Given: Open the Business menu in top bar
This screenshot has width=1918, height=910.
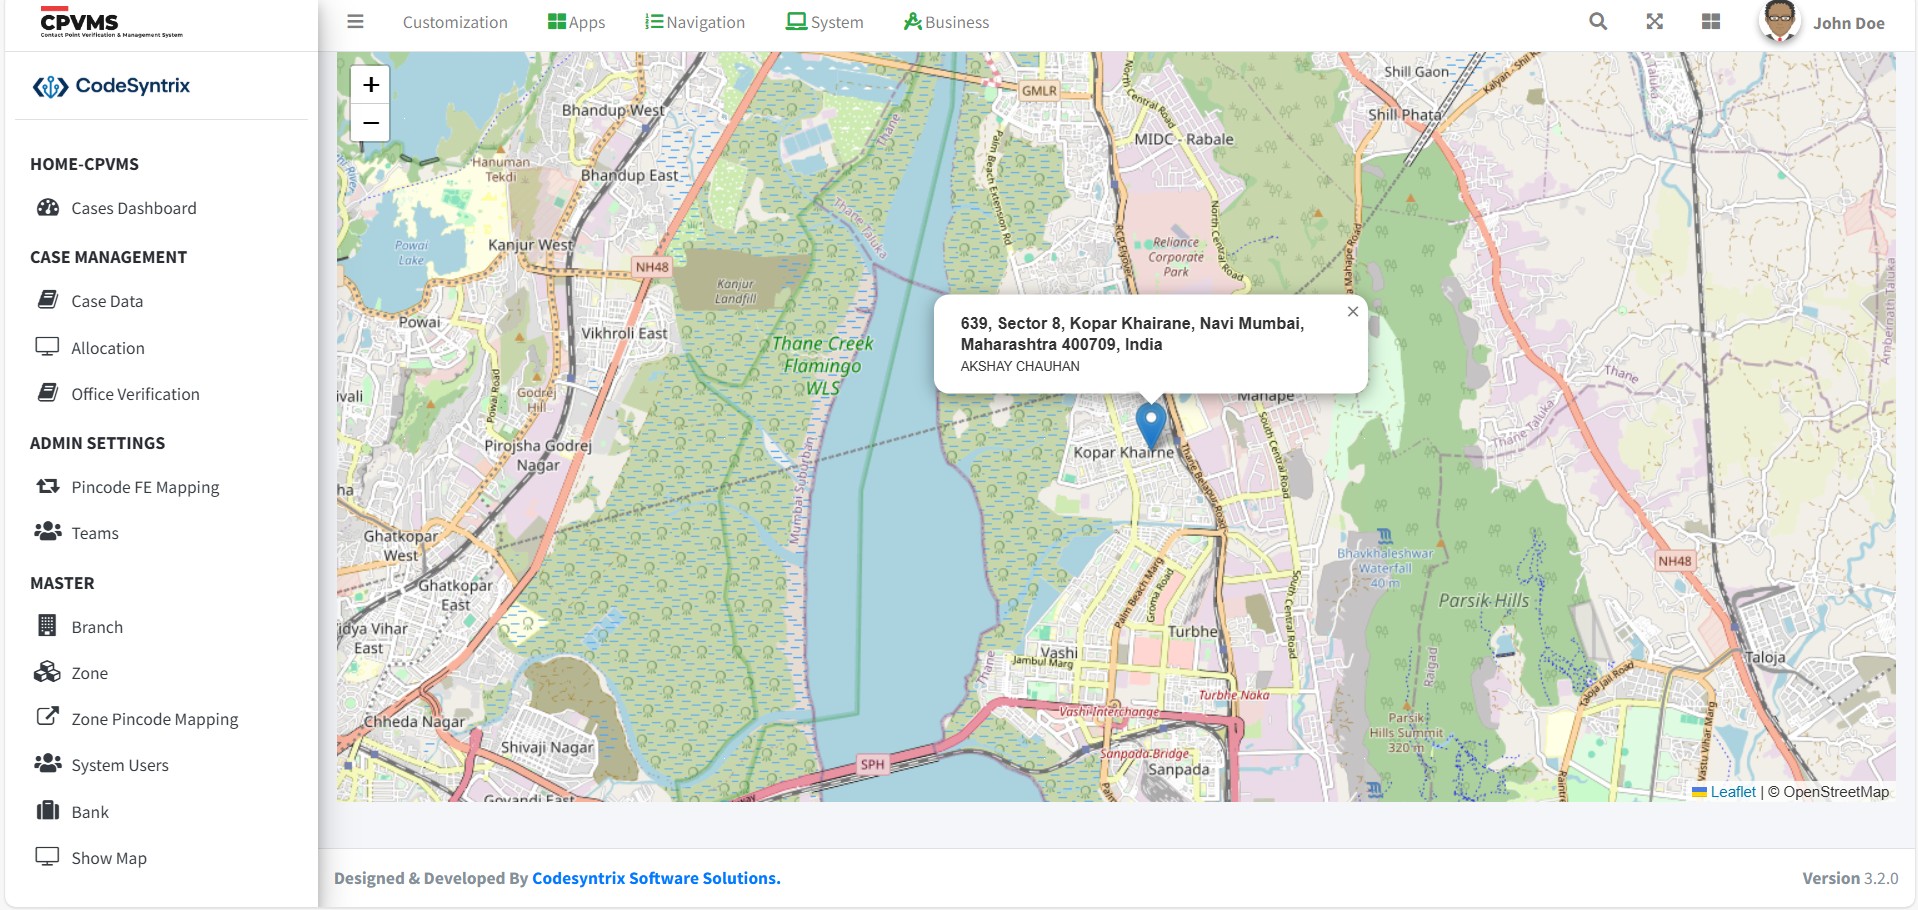Looking at the screenshot, I should (x=946, y=22).
